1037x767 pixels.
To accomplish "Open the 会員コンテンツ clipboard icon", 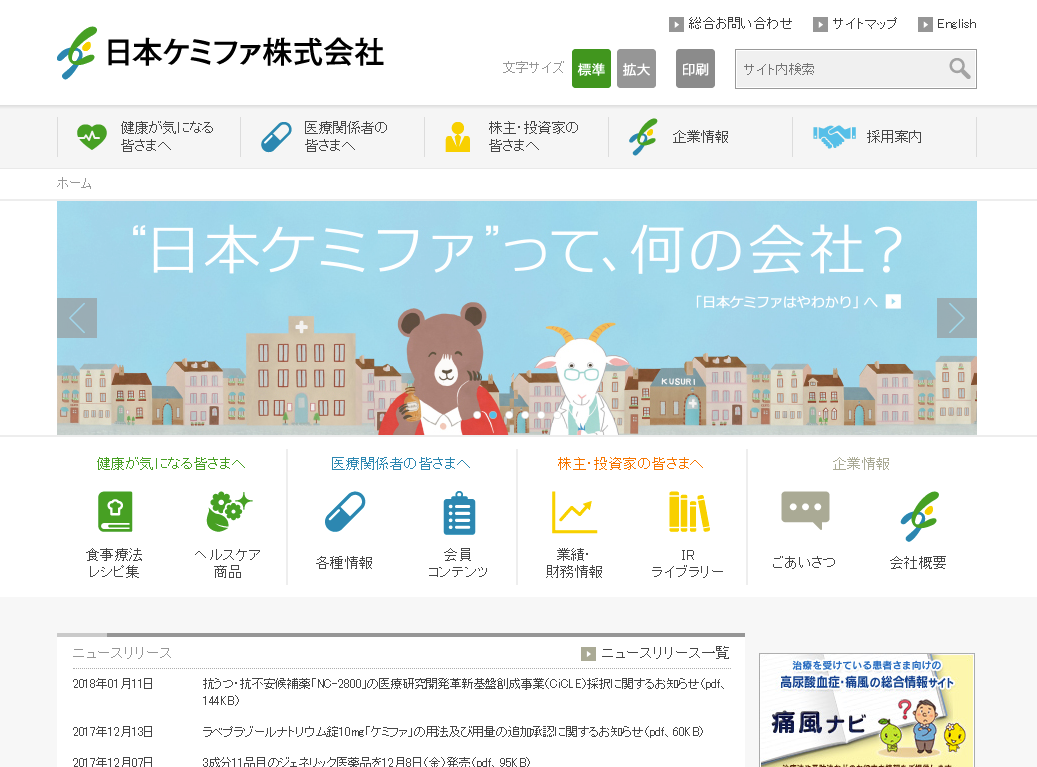I will pos(458,513).
